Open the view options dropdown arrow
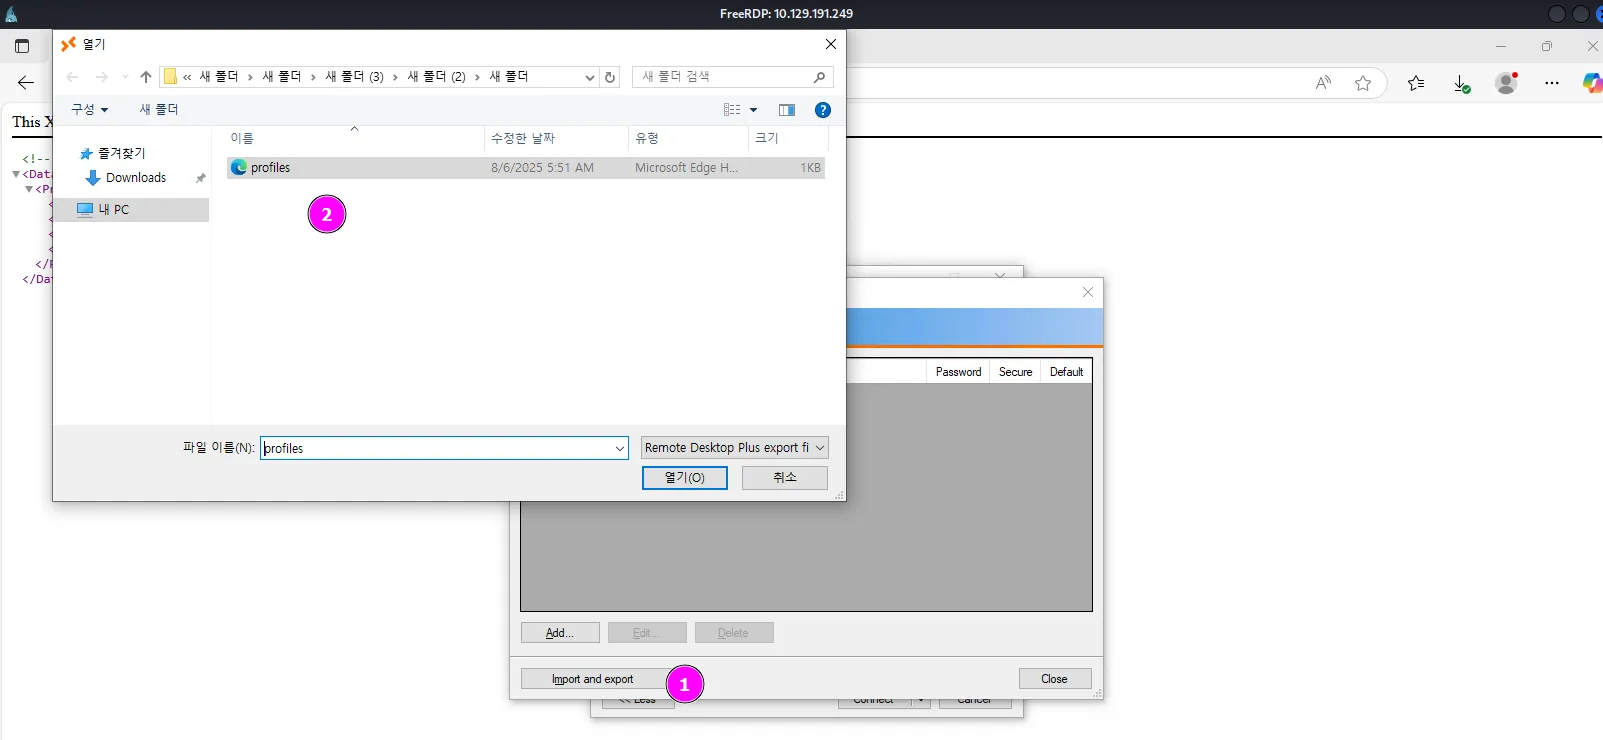The height and width of the screenshot is (740, 1603). [x=754, y=110]
